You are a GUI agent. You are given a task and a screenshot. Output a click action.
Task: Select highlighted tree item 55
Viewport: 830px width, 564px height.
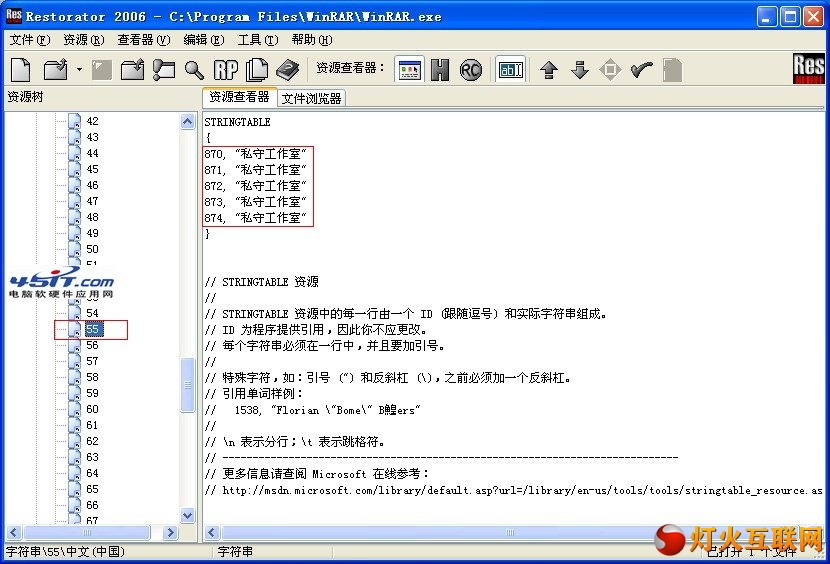tap(93, 329)
